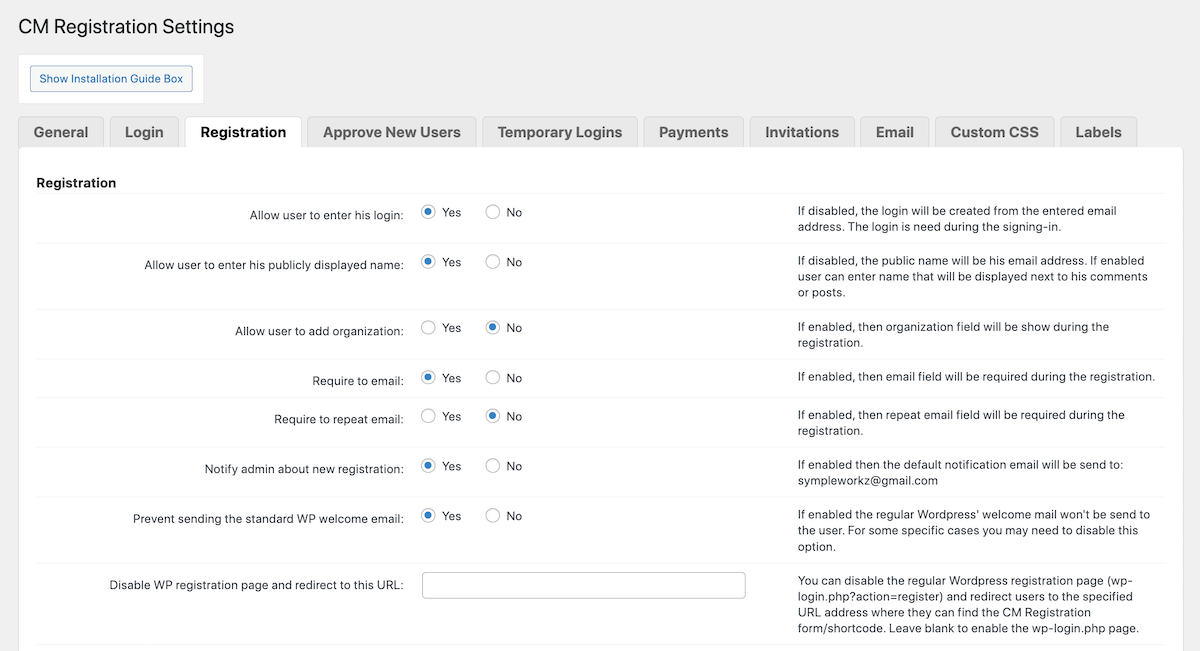Click 'Prevent sending the standard WP welcome email:' label
The height and width of the screenshot is (651, 1200).
269,519
